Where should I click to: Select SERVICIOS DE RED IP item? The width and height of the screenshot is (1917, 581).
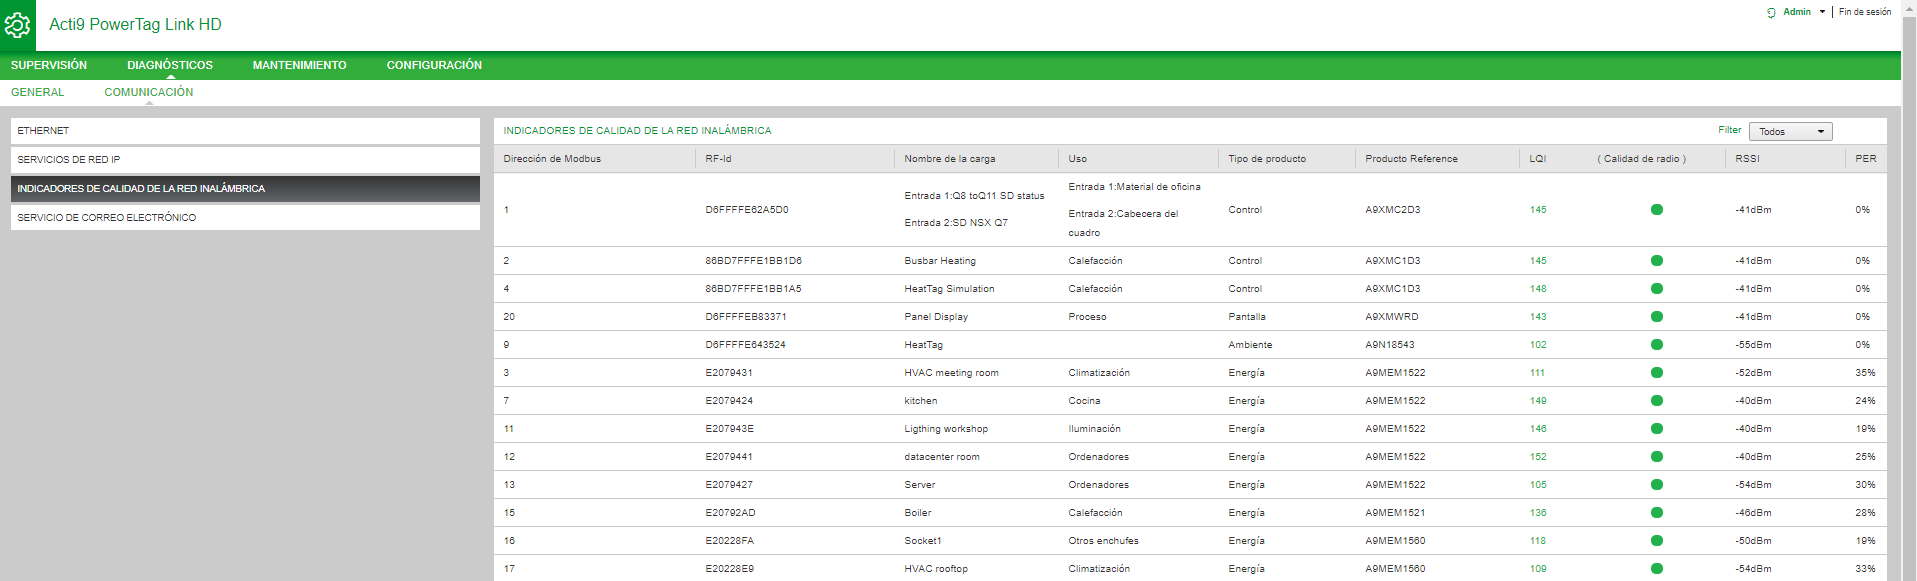point(245,160)
